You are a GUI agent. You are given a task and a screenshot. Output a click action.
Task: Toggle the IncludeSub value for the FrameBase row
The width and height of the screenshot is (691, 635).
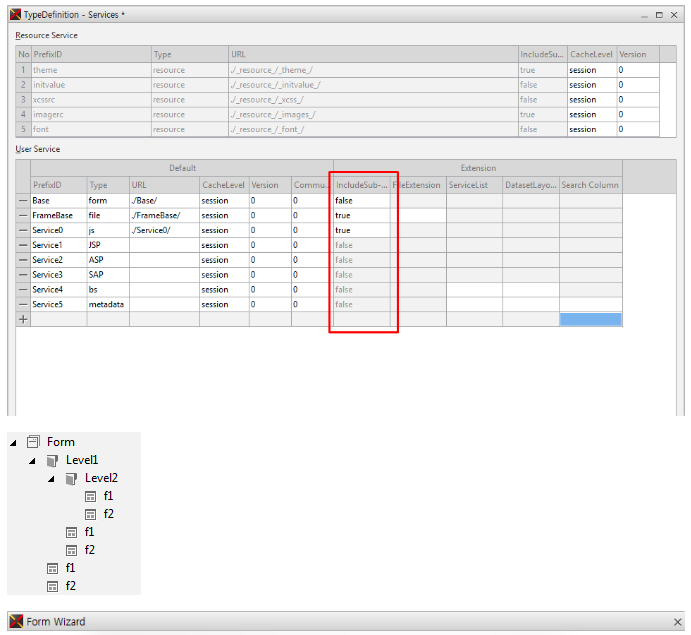(361, 215)
